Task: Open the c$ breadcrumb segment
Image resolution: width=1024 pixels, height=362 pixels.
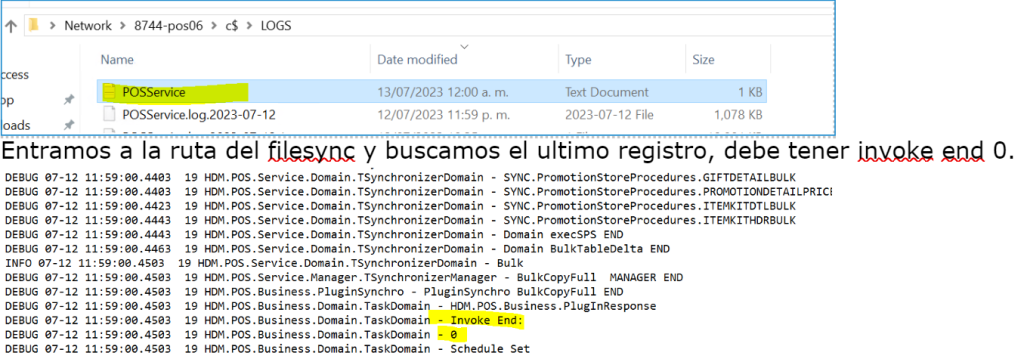Action: (x=233, y=26)
